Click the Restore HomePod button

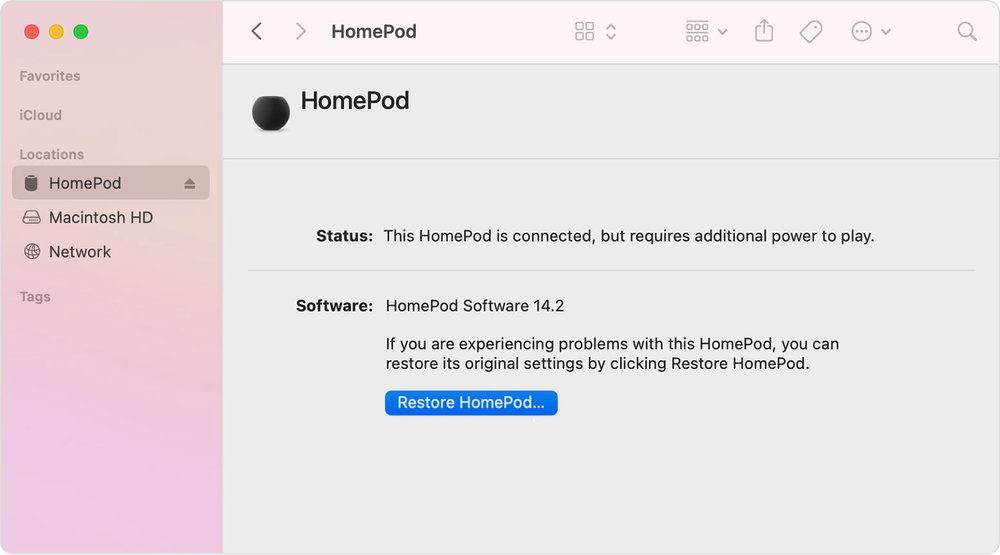click(x=471, y=403)
